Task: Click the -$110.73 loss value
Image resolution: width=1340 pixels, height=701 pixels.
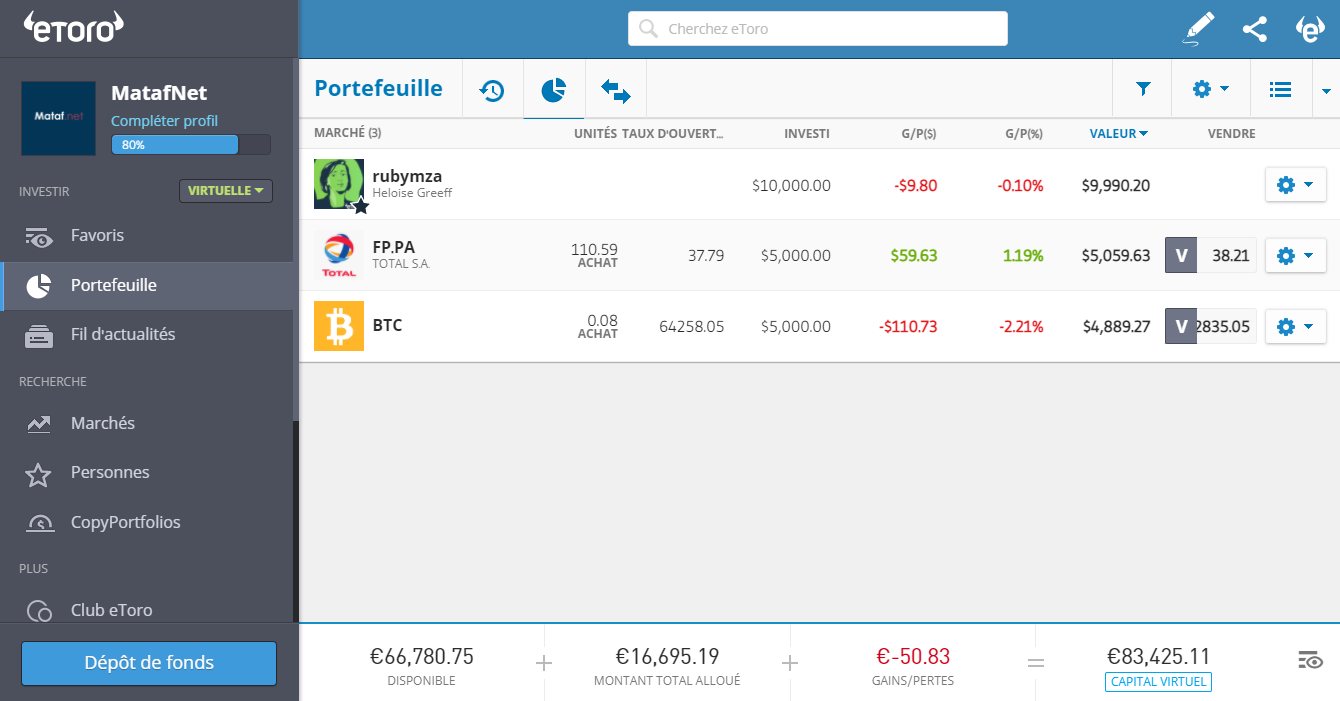Action: [x=908, y=327]
